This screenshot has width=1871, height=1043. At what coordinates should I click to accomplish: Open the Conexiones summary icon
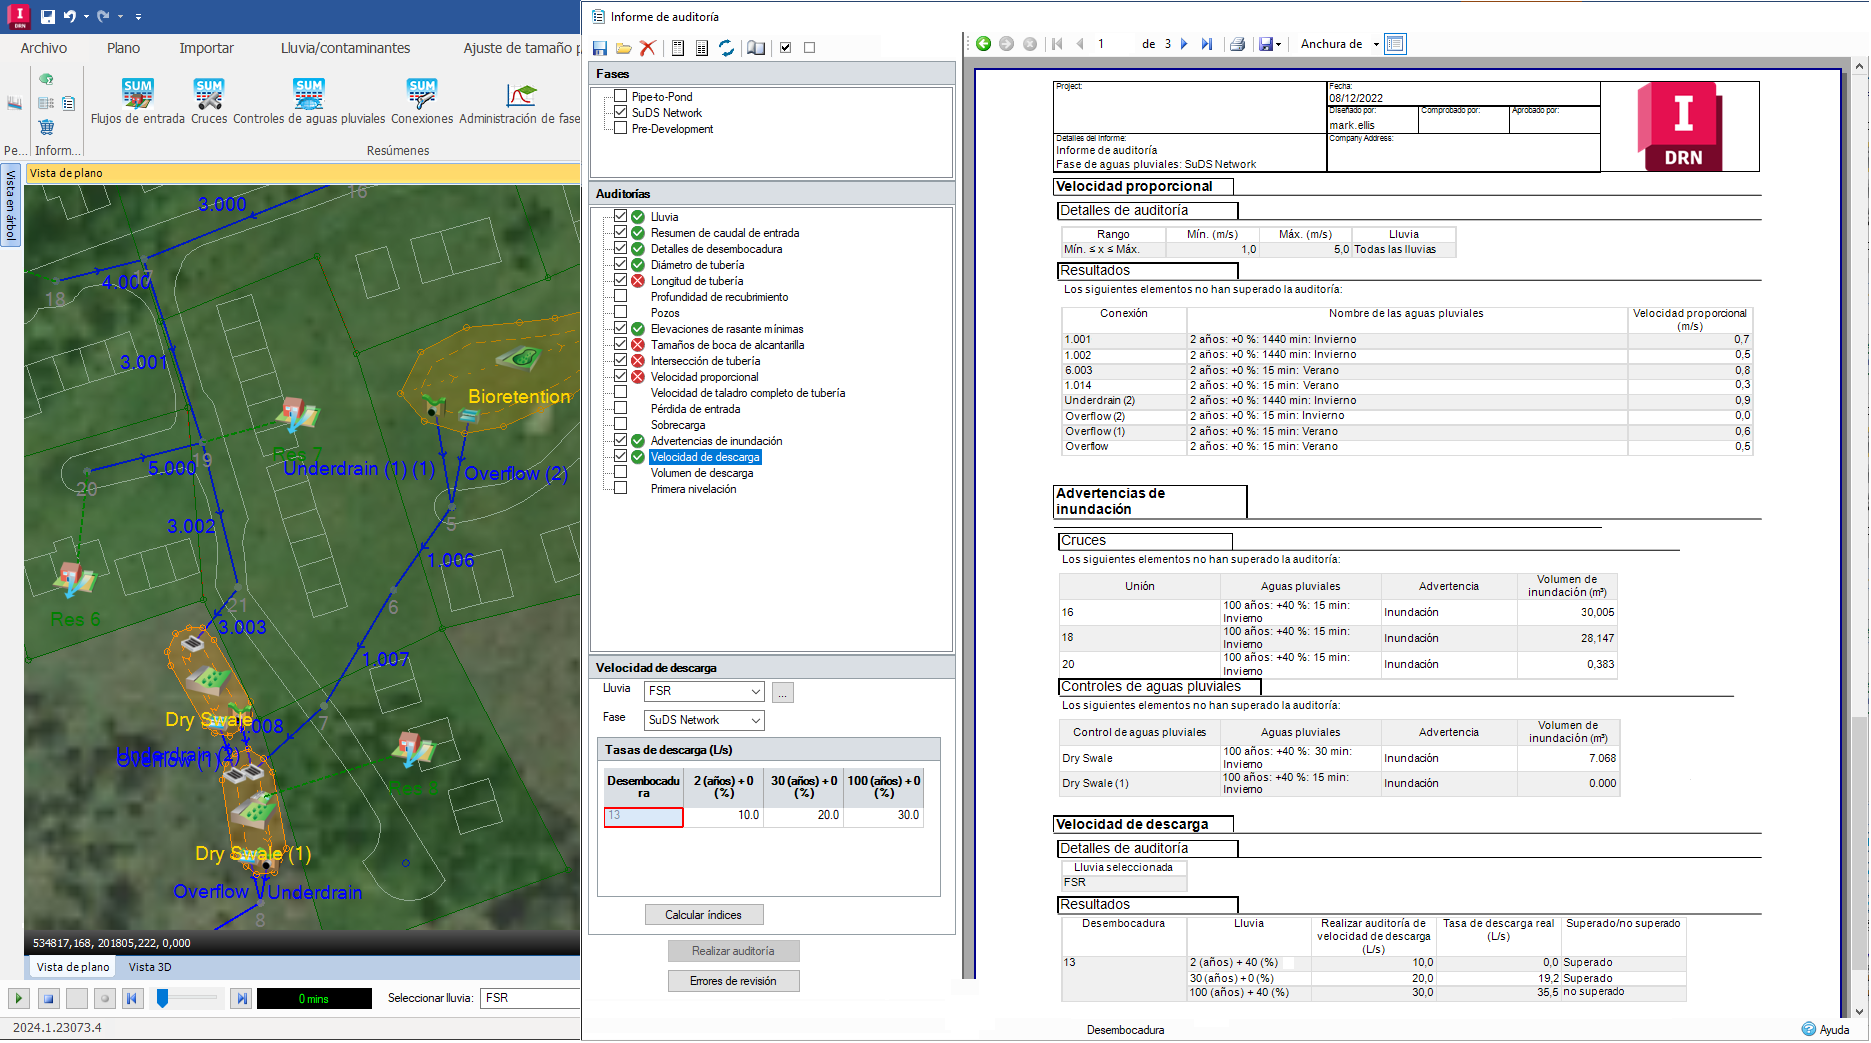pos(421,95)
